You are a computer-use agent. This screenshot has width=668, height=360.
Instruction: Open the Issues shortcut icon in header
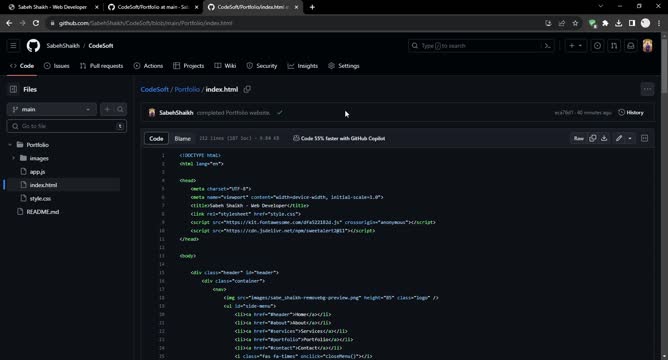coord(597,46)
